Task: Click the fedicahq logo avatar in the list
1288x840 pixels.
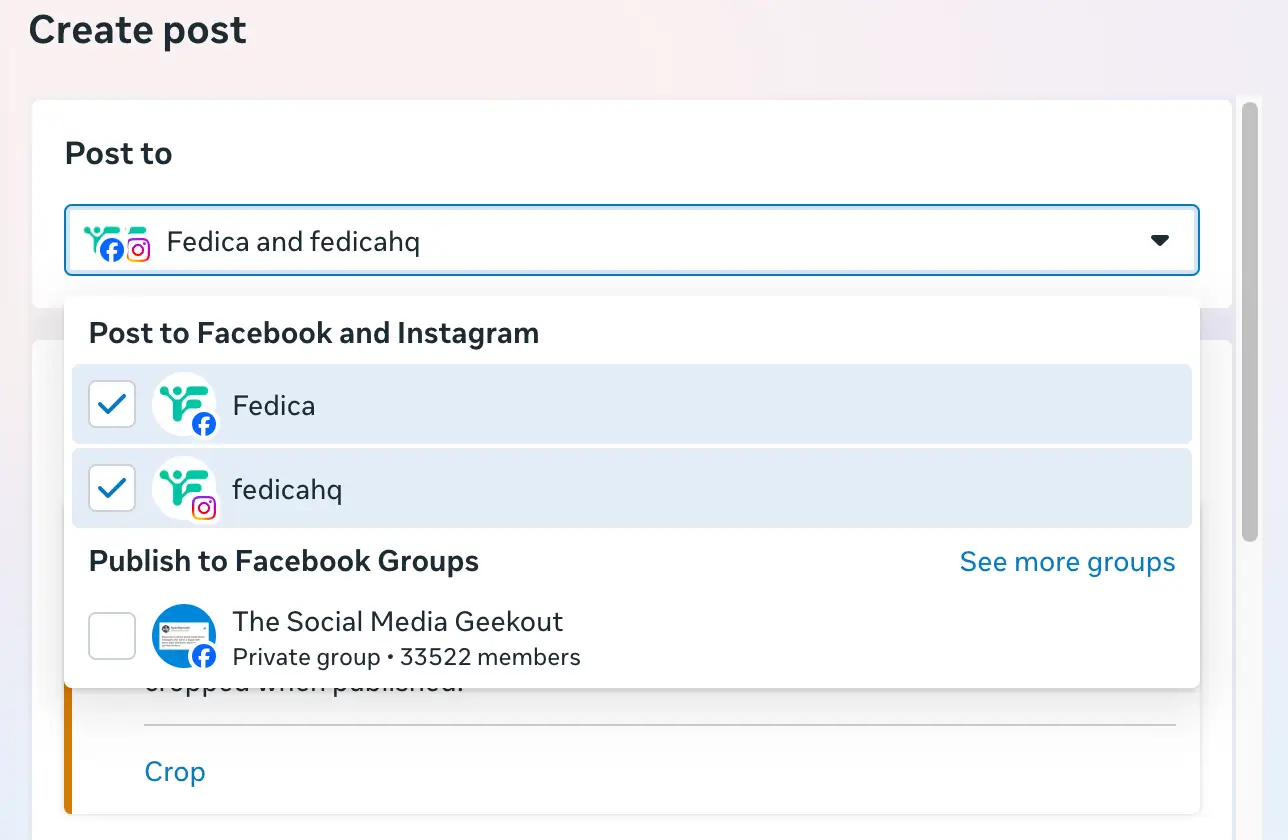Action: point(181,485)
